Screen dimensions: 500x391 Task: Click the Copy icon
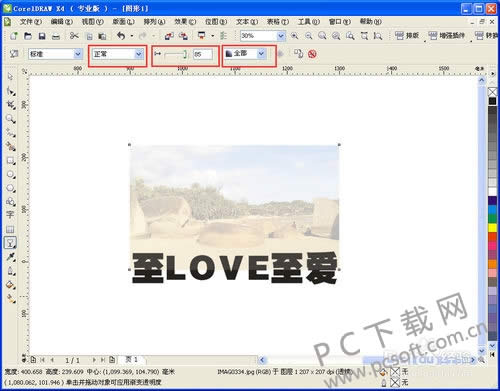89,36
